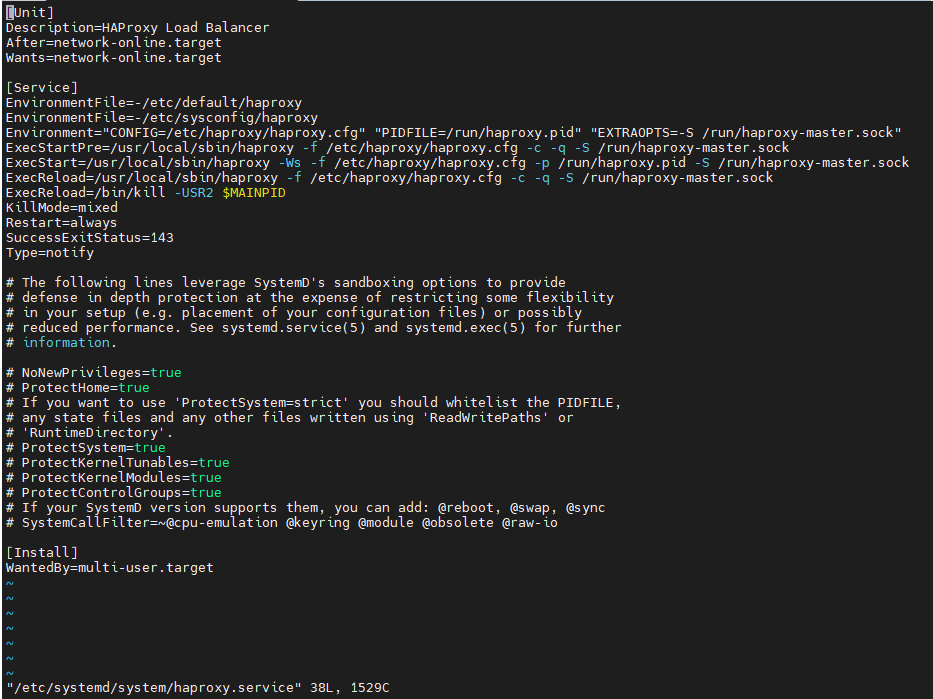Click the '@reboot, @swap, @sync' comment line
Viewport: 933px width, 699px height.
(x=306, y=507)
